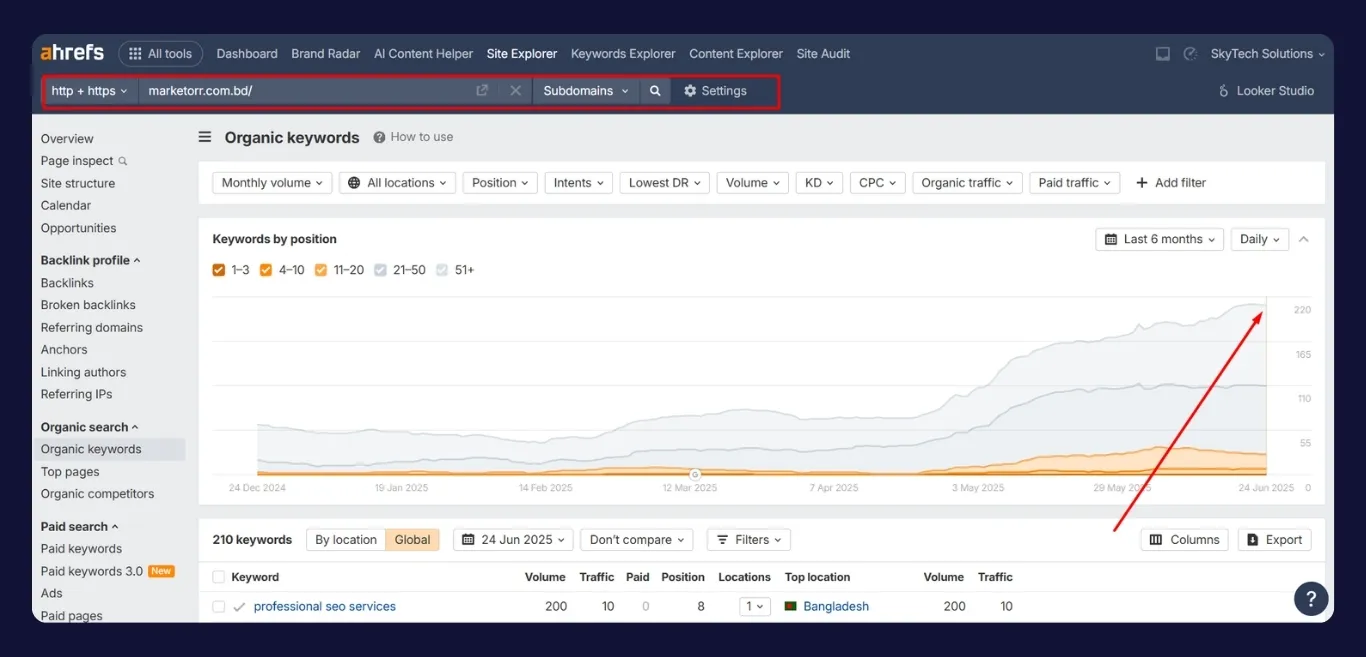Click the Export button
Screen dimensions: 1366x657
[1274, 540]
